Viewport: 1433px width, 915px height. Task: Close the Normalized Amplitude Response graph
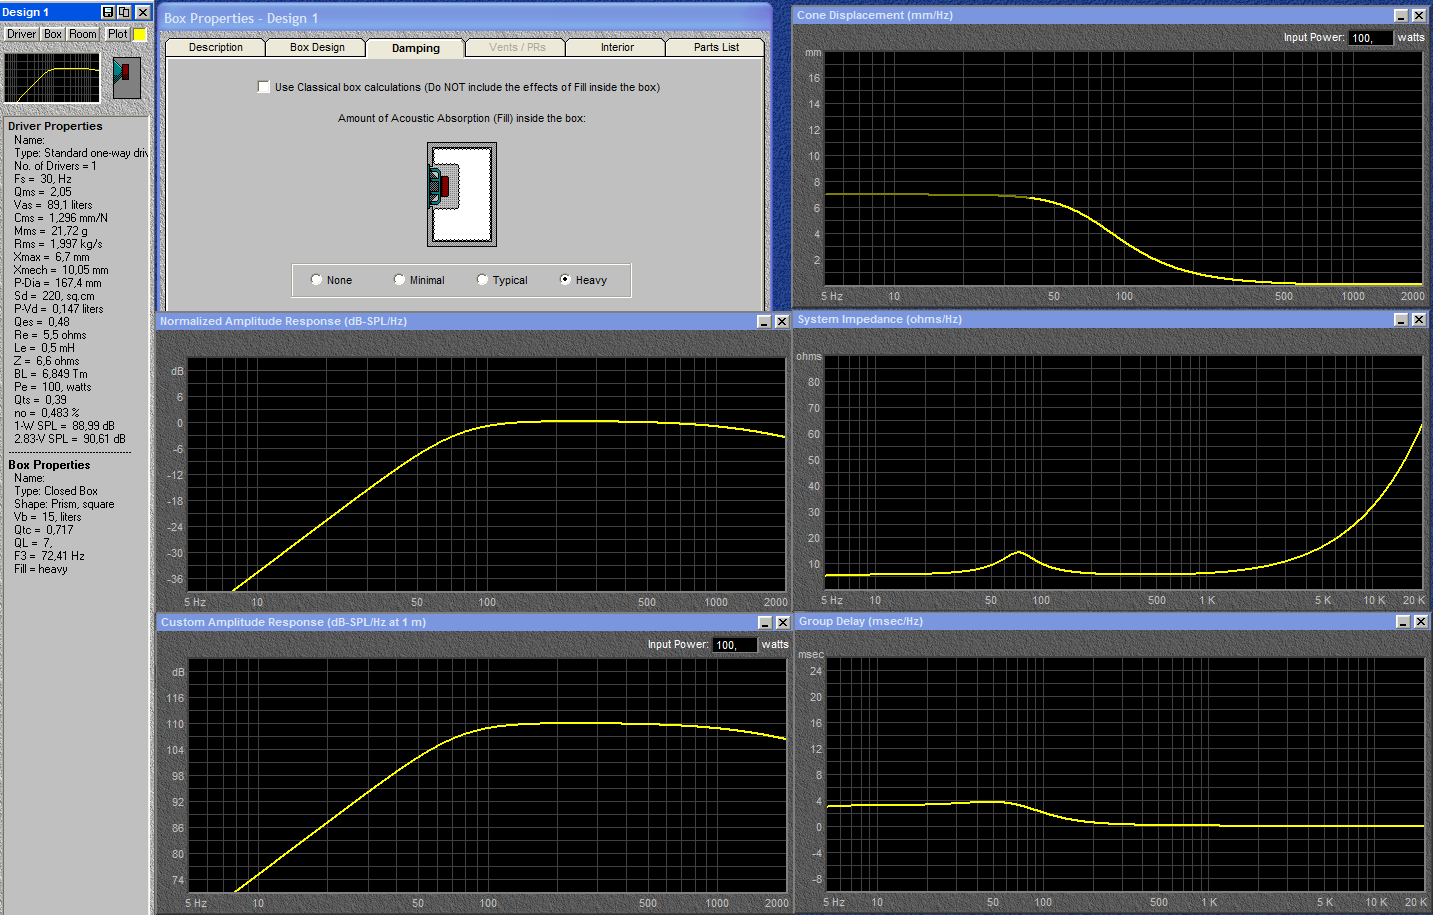782,322
